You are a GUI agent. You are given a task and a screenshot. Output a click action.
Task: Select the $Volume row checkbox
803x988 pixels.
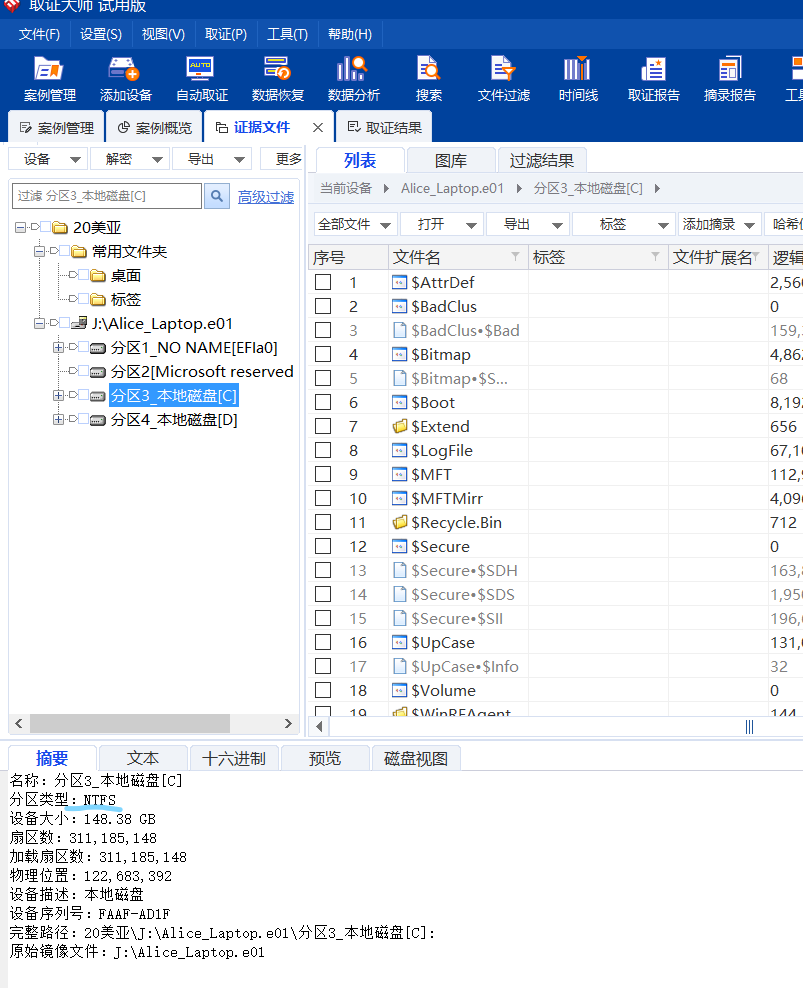pos(321,690)
